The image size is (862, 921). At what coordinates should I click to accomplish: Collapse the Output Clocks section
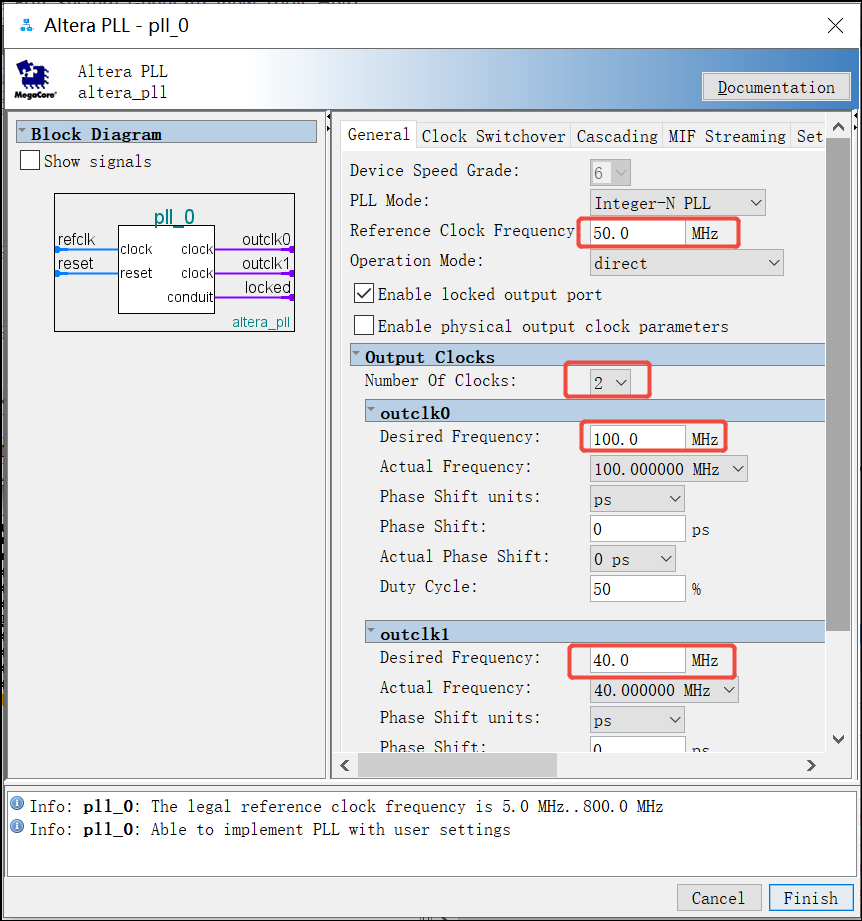coord(356,354)
